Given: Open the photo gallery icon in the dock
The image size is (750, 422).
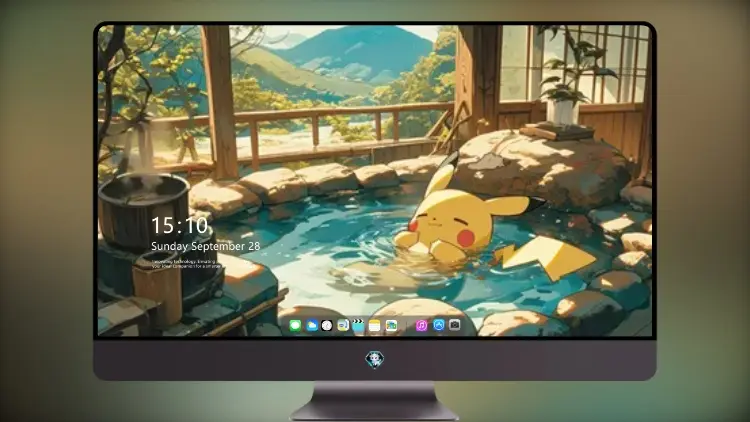Looking at the screenshot, I should pyautogui.click(x=391, y=326).
